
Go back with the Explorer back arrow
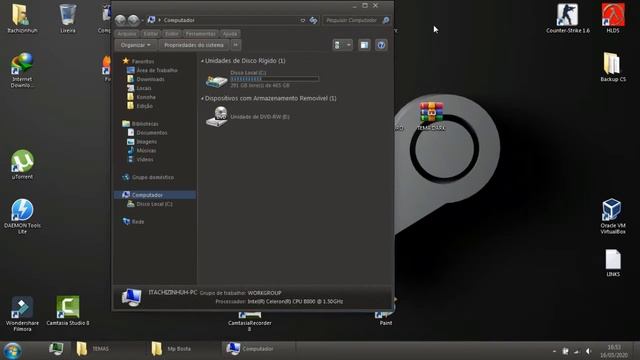click(x=120, y=20)
